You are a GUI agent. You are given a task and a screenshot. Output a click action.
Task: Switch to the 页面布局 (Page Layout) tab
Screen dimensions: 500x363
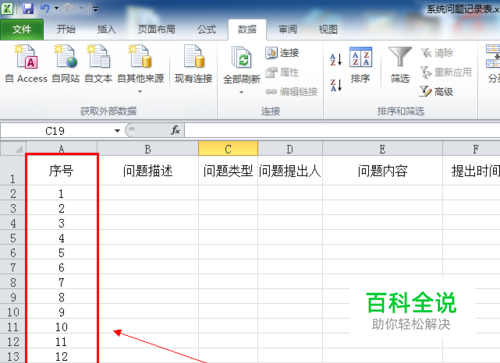(157, 29)
